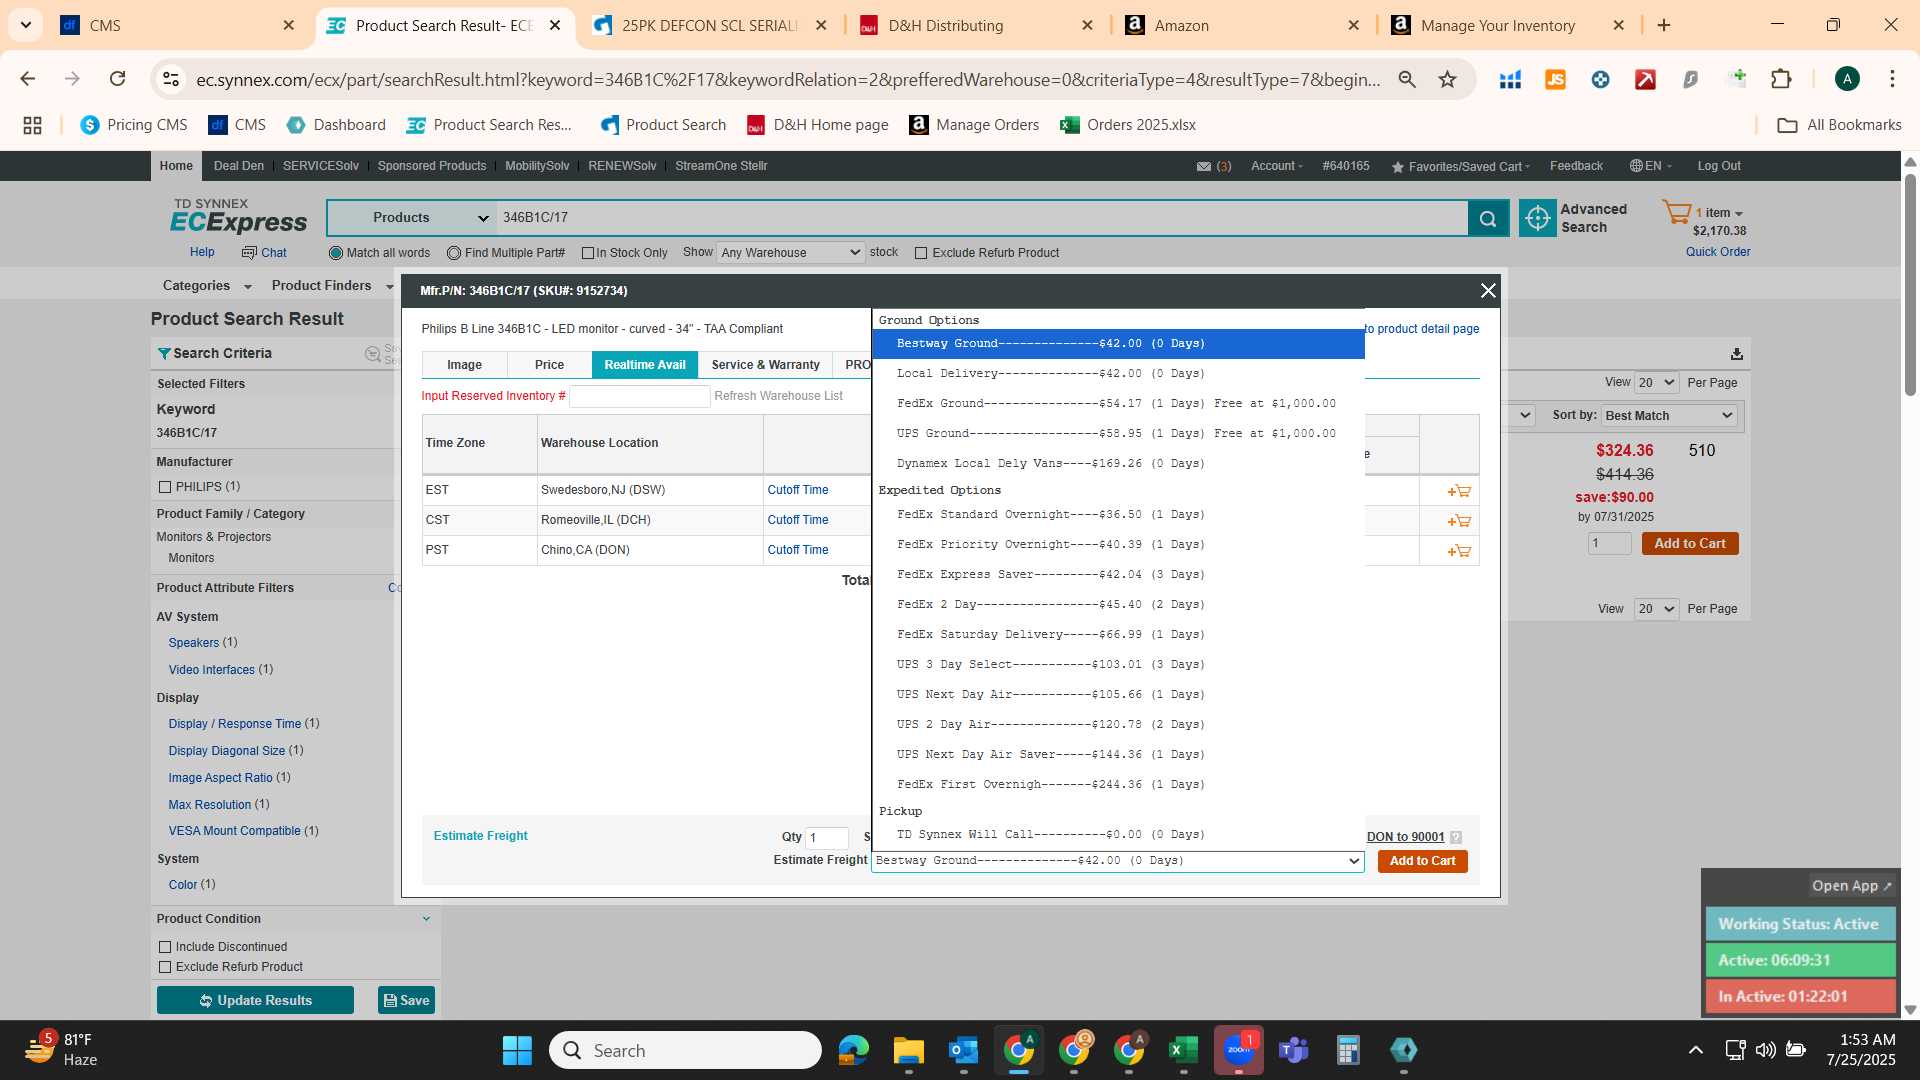
Task: Expand the Categories menu
Action: click(207, 286)
